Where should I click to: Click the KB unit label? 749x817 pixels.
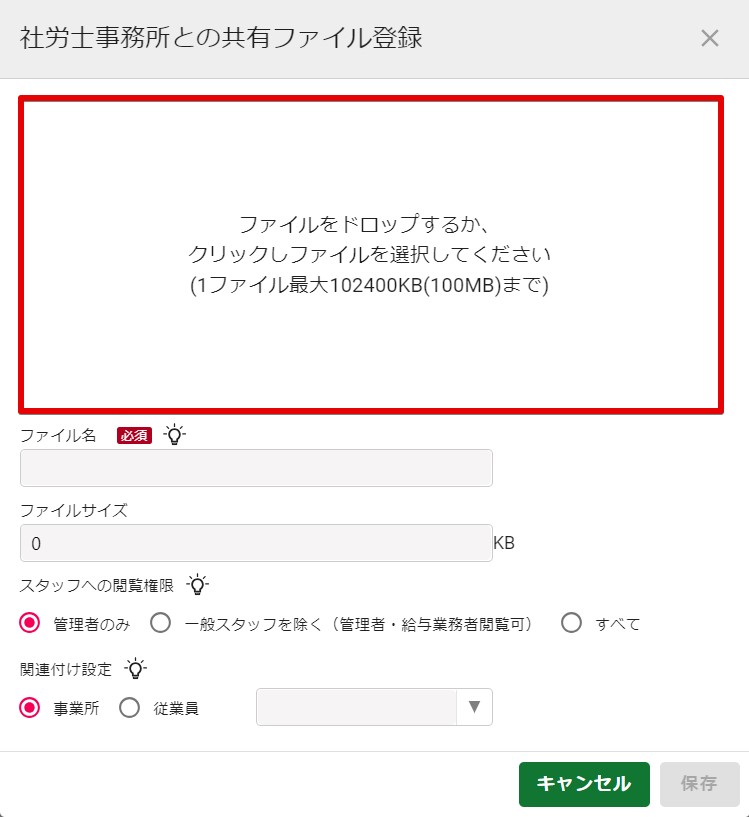tap(504, 543)
